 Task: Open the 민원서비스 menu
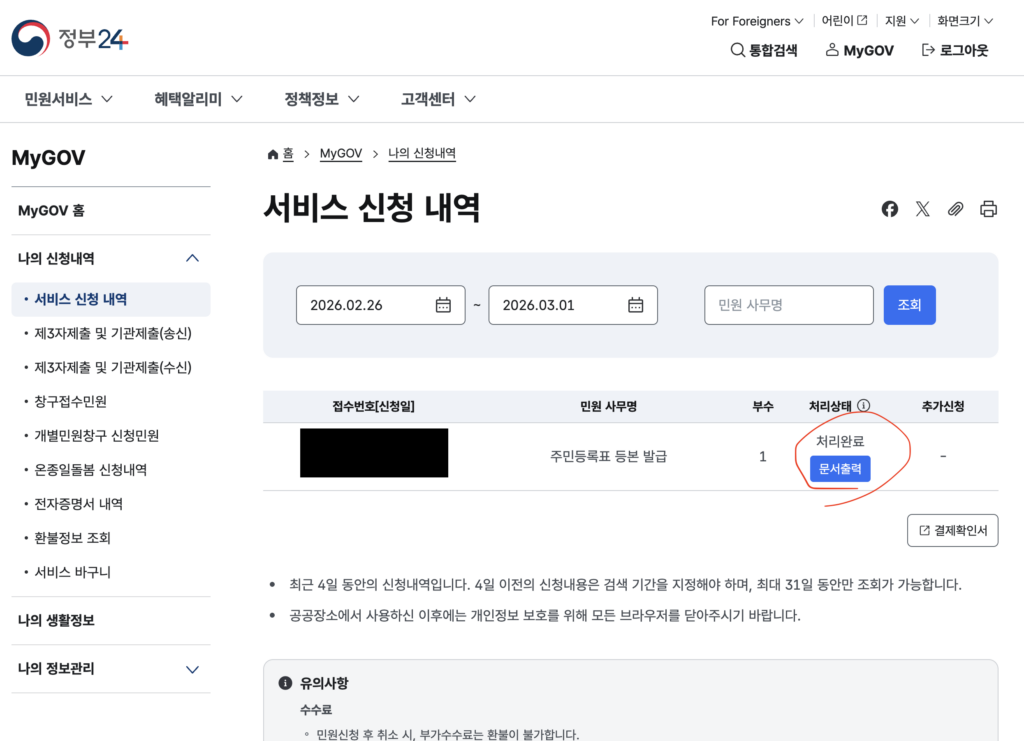[68, 99]
